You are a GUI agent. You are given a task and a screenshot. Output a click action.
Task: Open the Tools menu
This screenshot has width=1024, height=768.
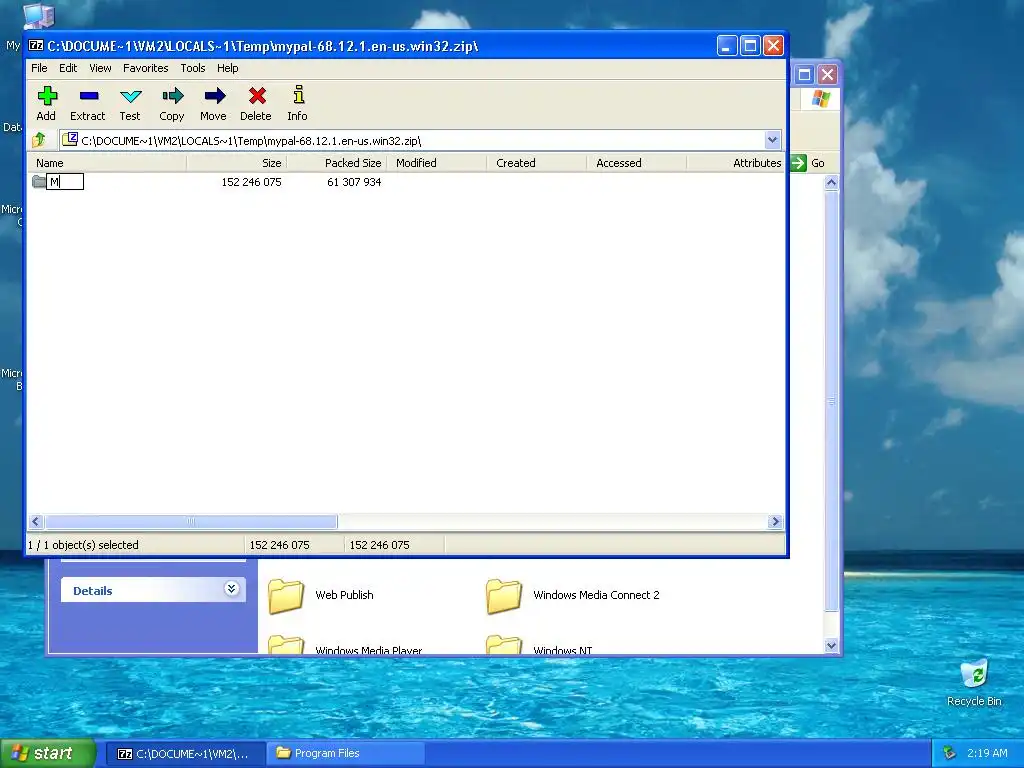click(x=193, y=68)
